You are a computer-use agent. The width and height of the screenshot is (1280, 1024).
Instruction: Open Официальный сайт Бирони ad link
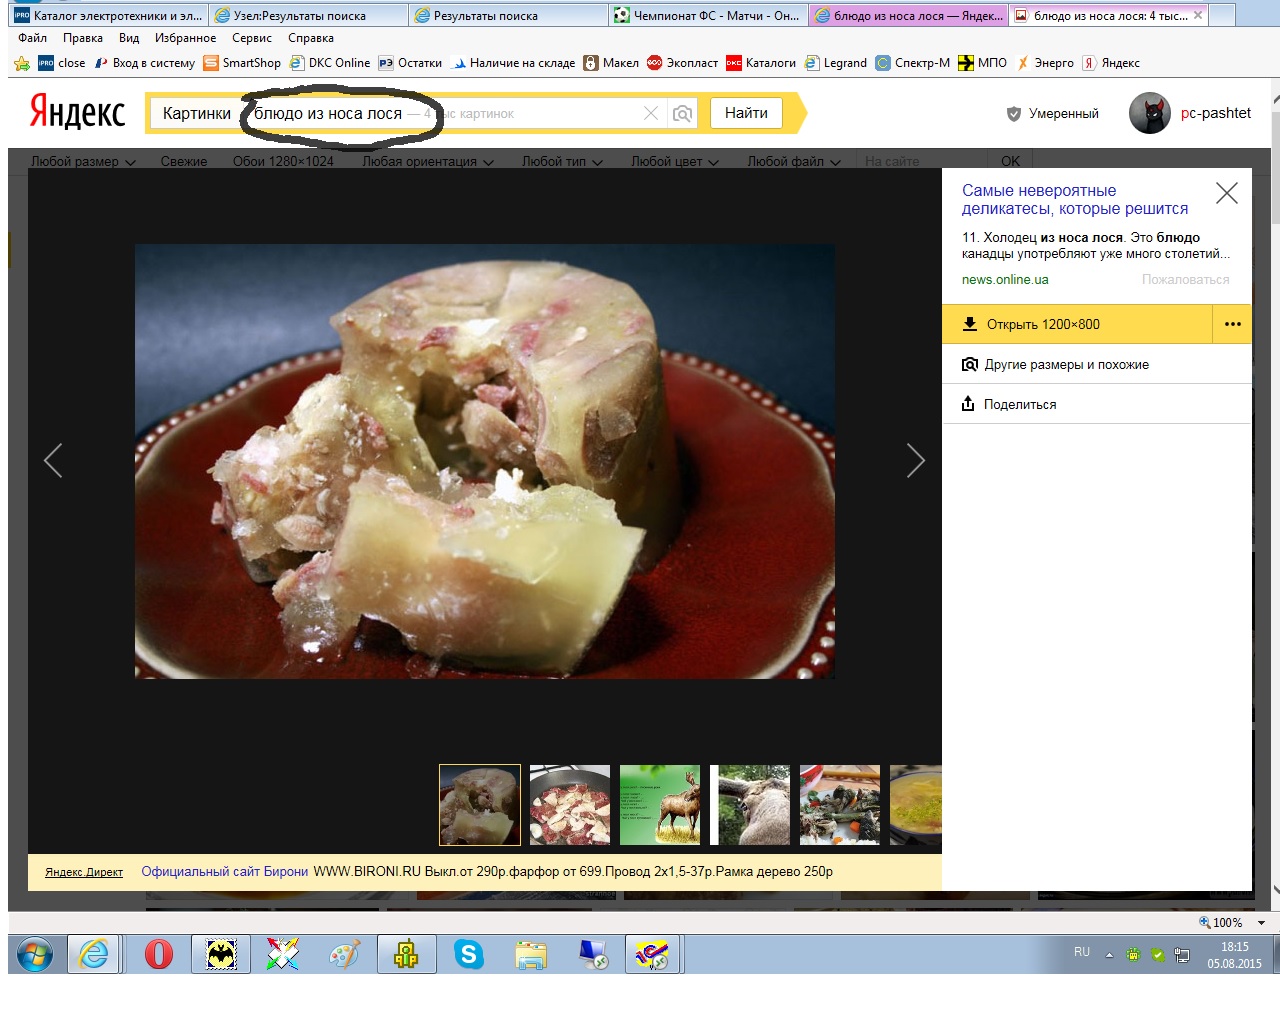pyautogui.click(x=225, y=871)
